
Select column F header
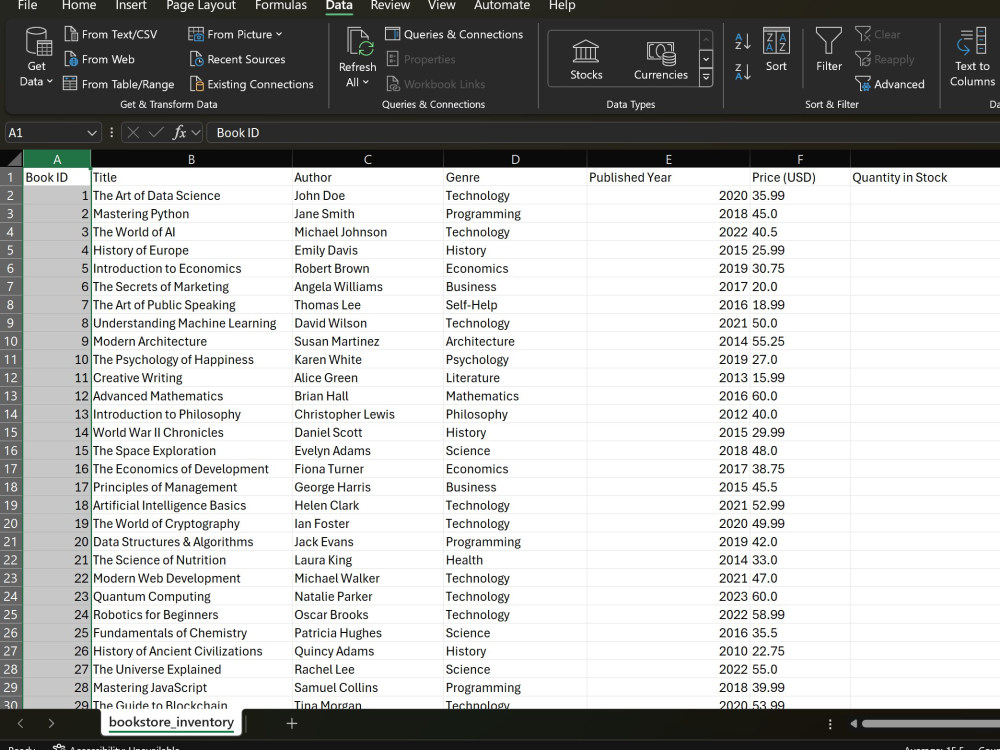click(x=800, y=159)
